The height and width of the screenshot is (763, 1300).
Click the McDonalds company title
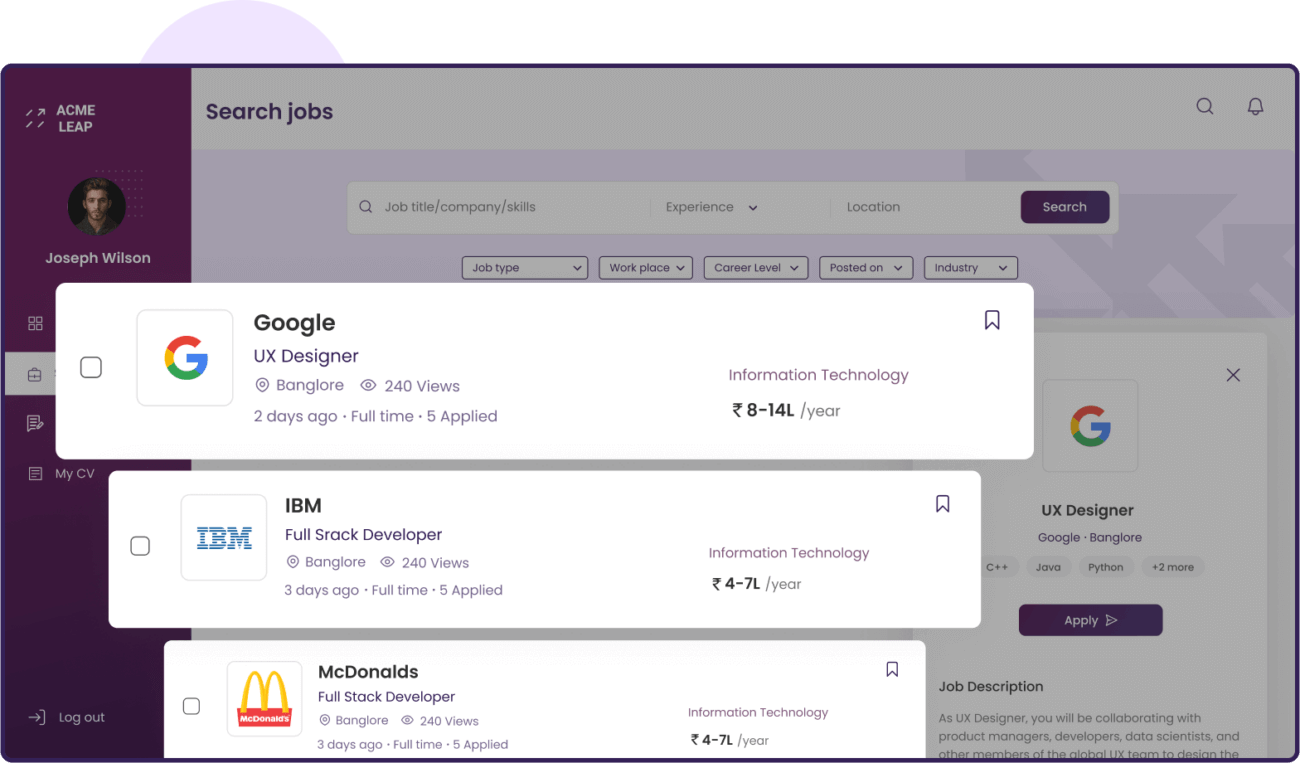(x=368, y=672)
